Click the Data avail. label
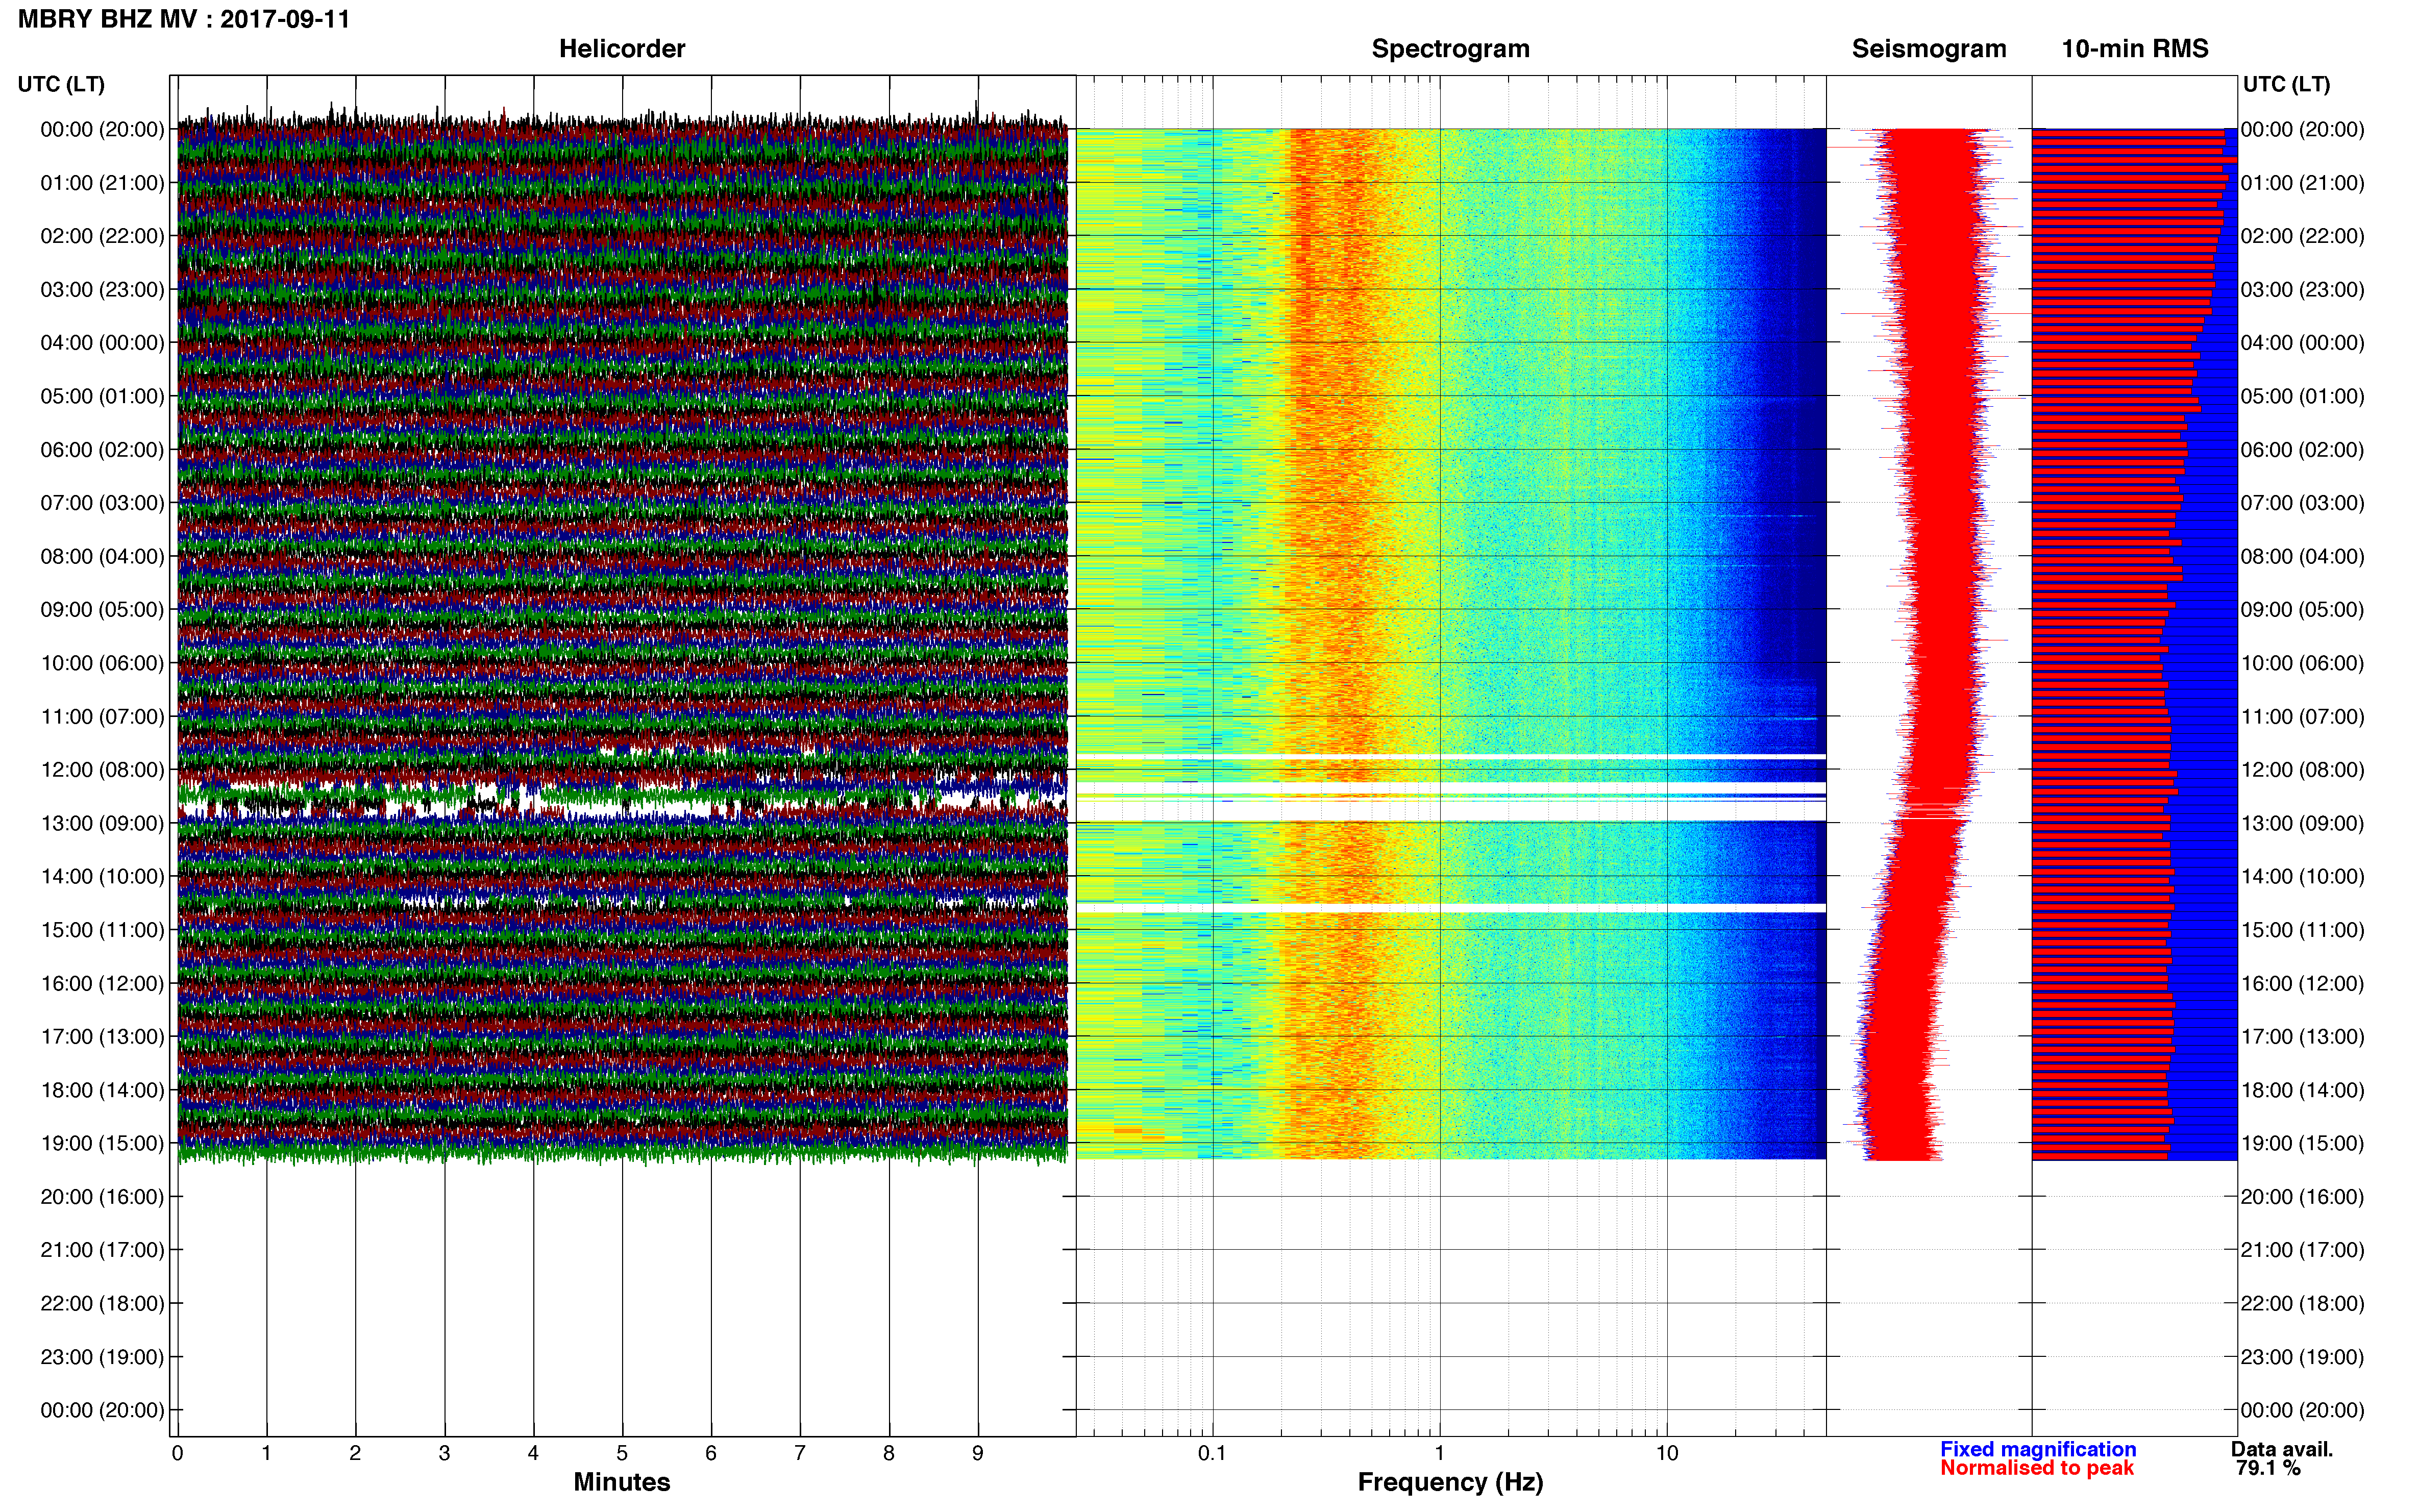Screen dimensions: 2419x1512 click(x=2282, y=1449)
